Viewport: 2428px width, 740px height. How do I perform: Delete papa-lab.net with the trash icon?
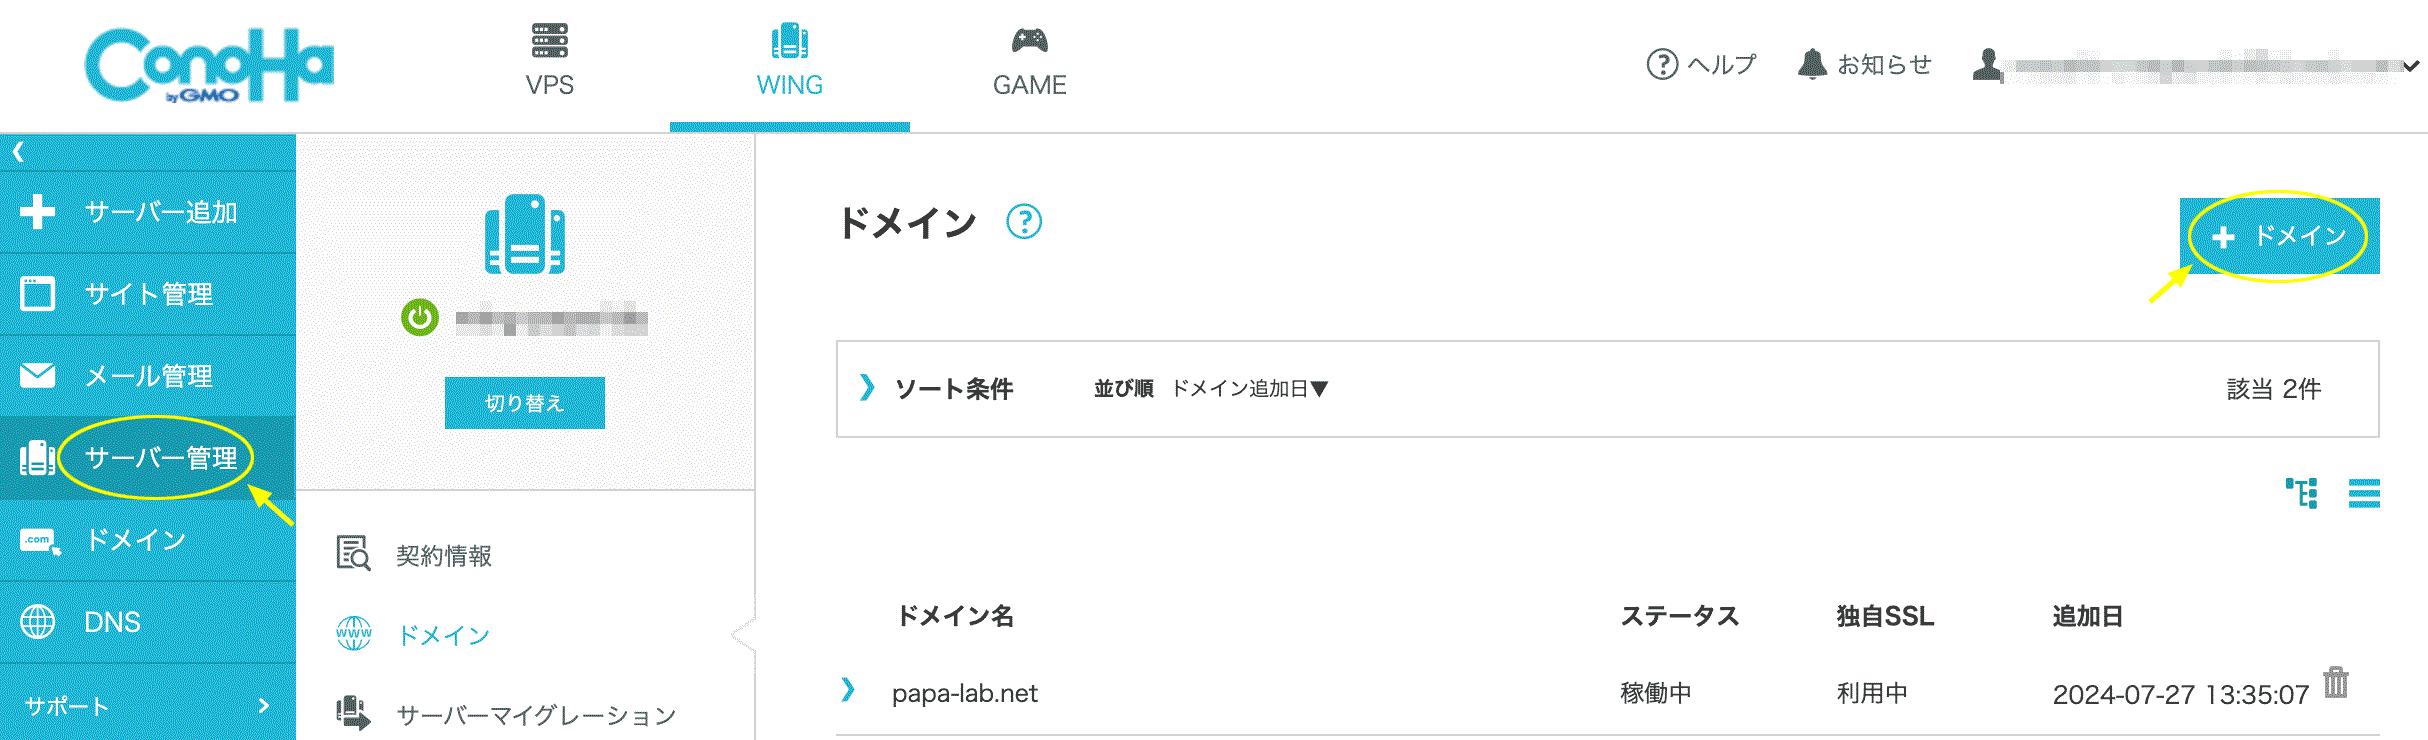tap(2336, 682)
